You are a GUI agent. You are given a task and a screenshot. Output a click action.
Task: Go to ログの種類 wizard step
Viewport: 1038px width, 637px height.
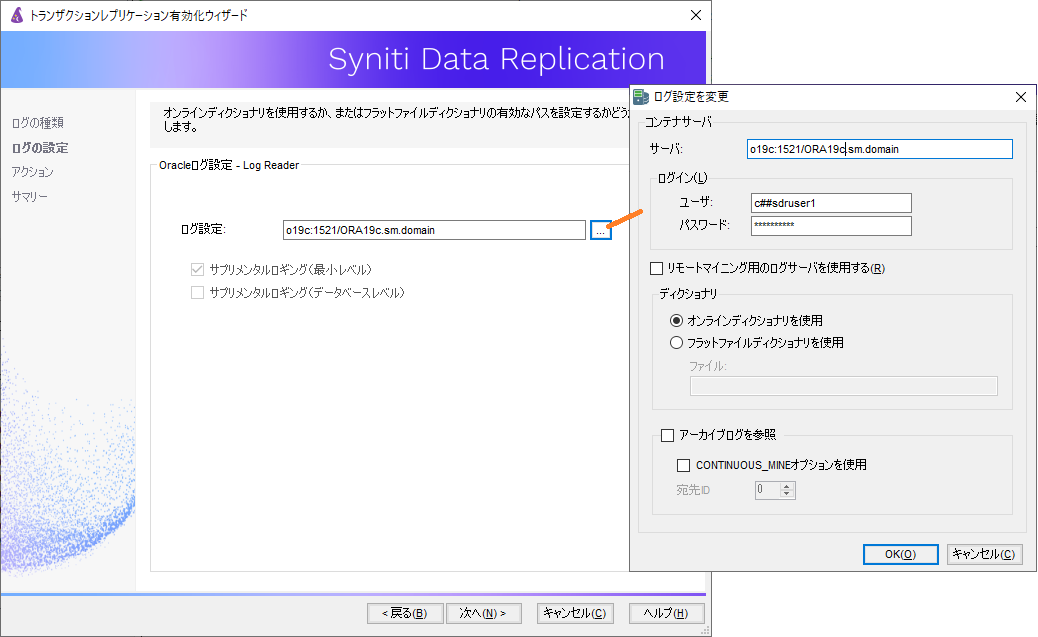point(38,123)
